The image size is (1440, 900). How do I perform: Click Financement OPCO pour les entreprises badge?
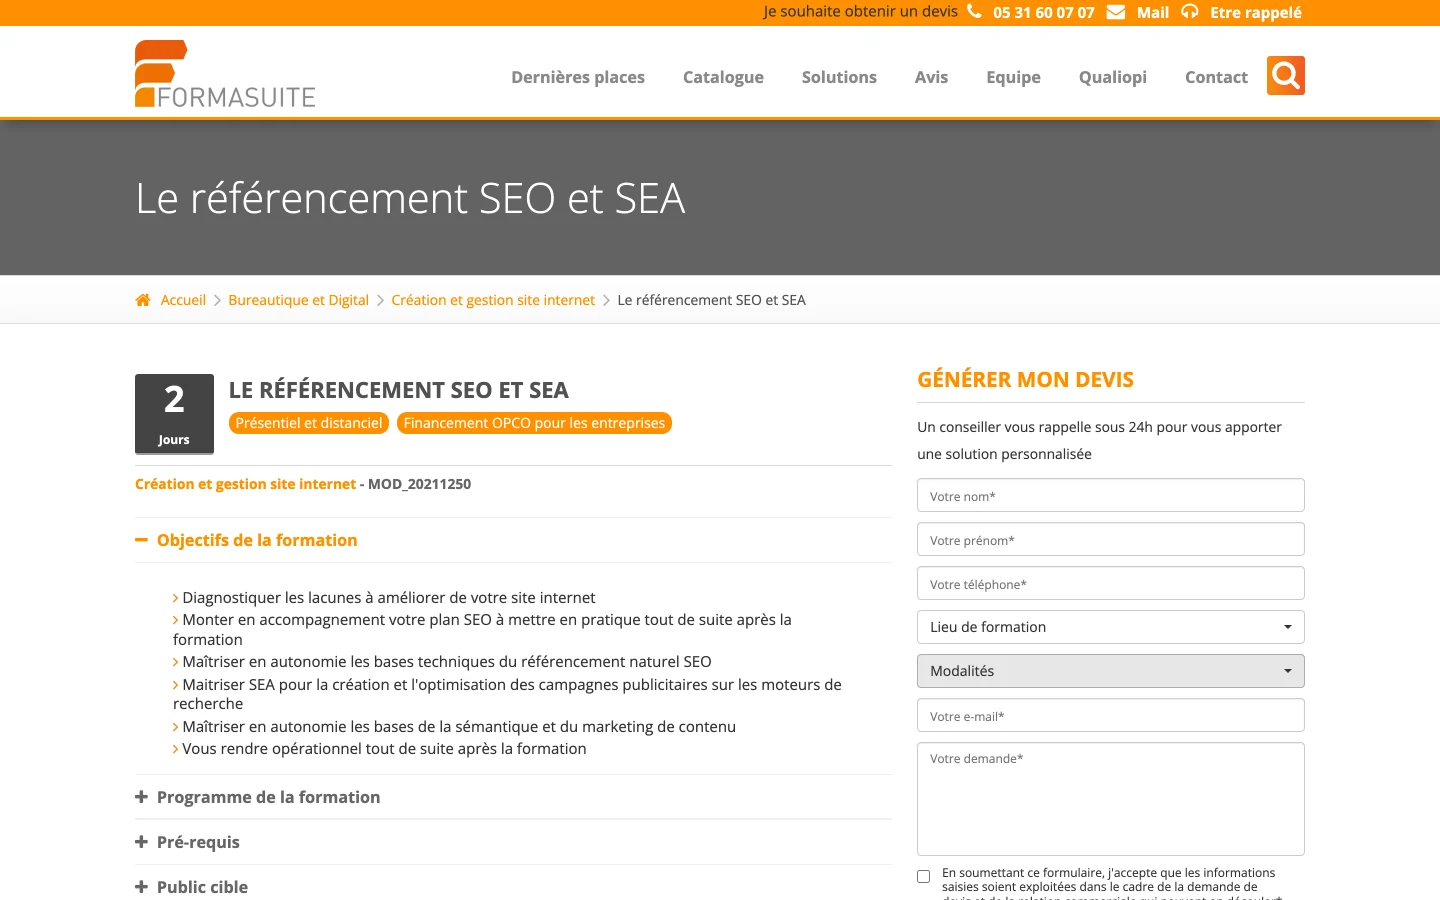534,423
